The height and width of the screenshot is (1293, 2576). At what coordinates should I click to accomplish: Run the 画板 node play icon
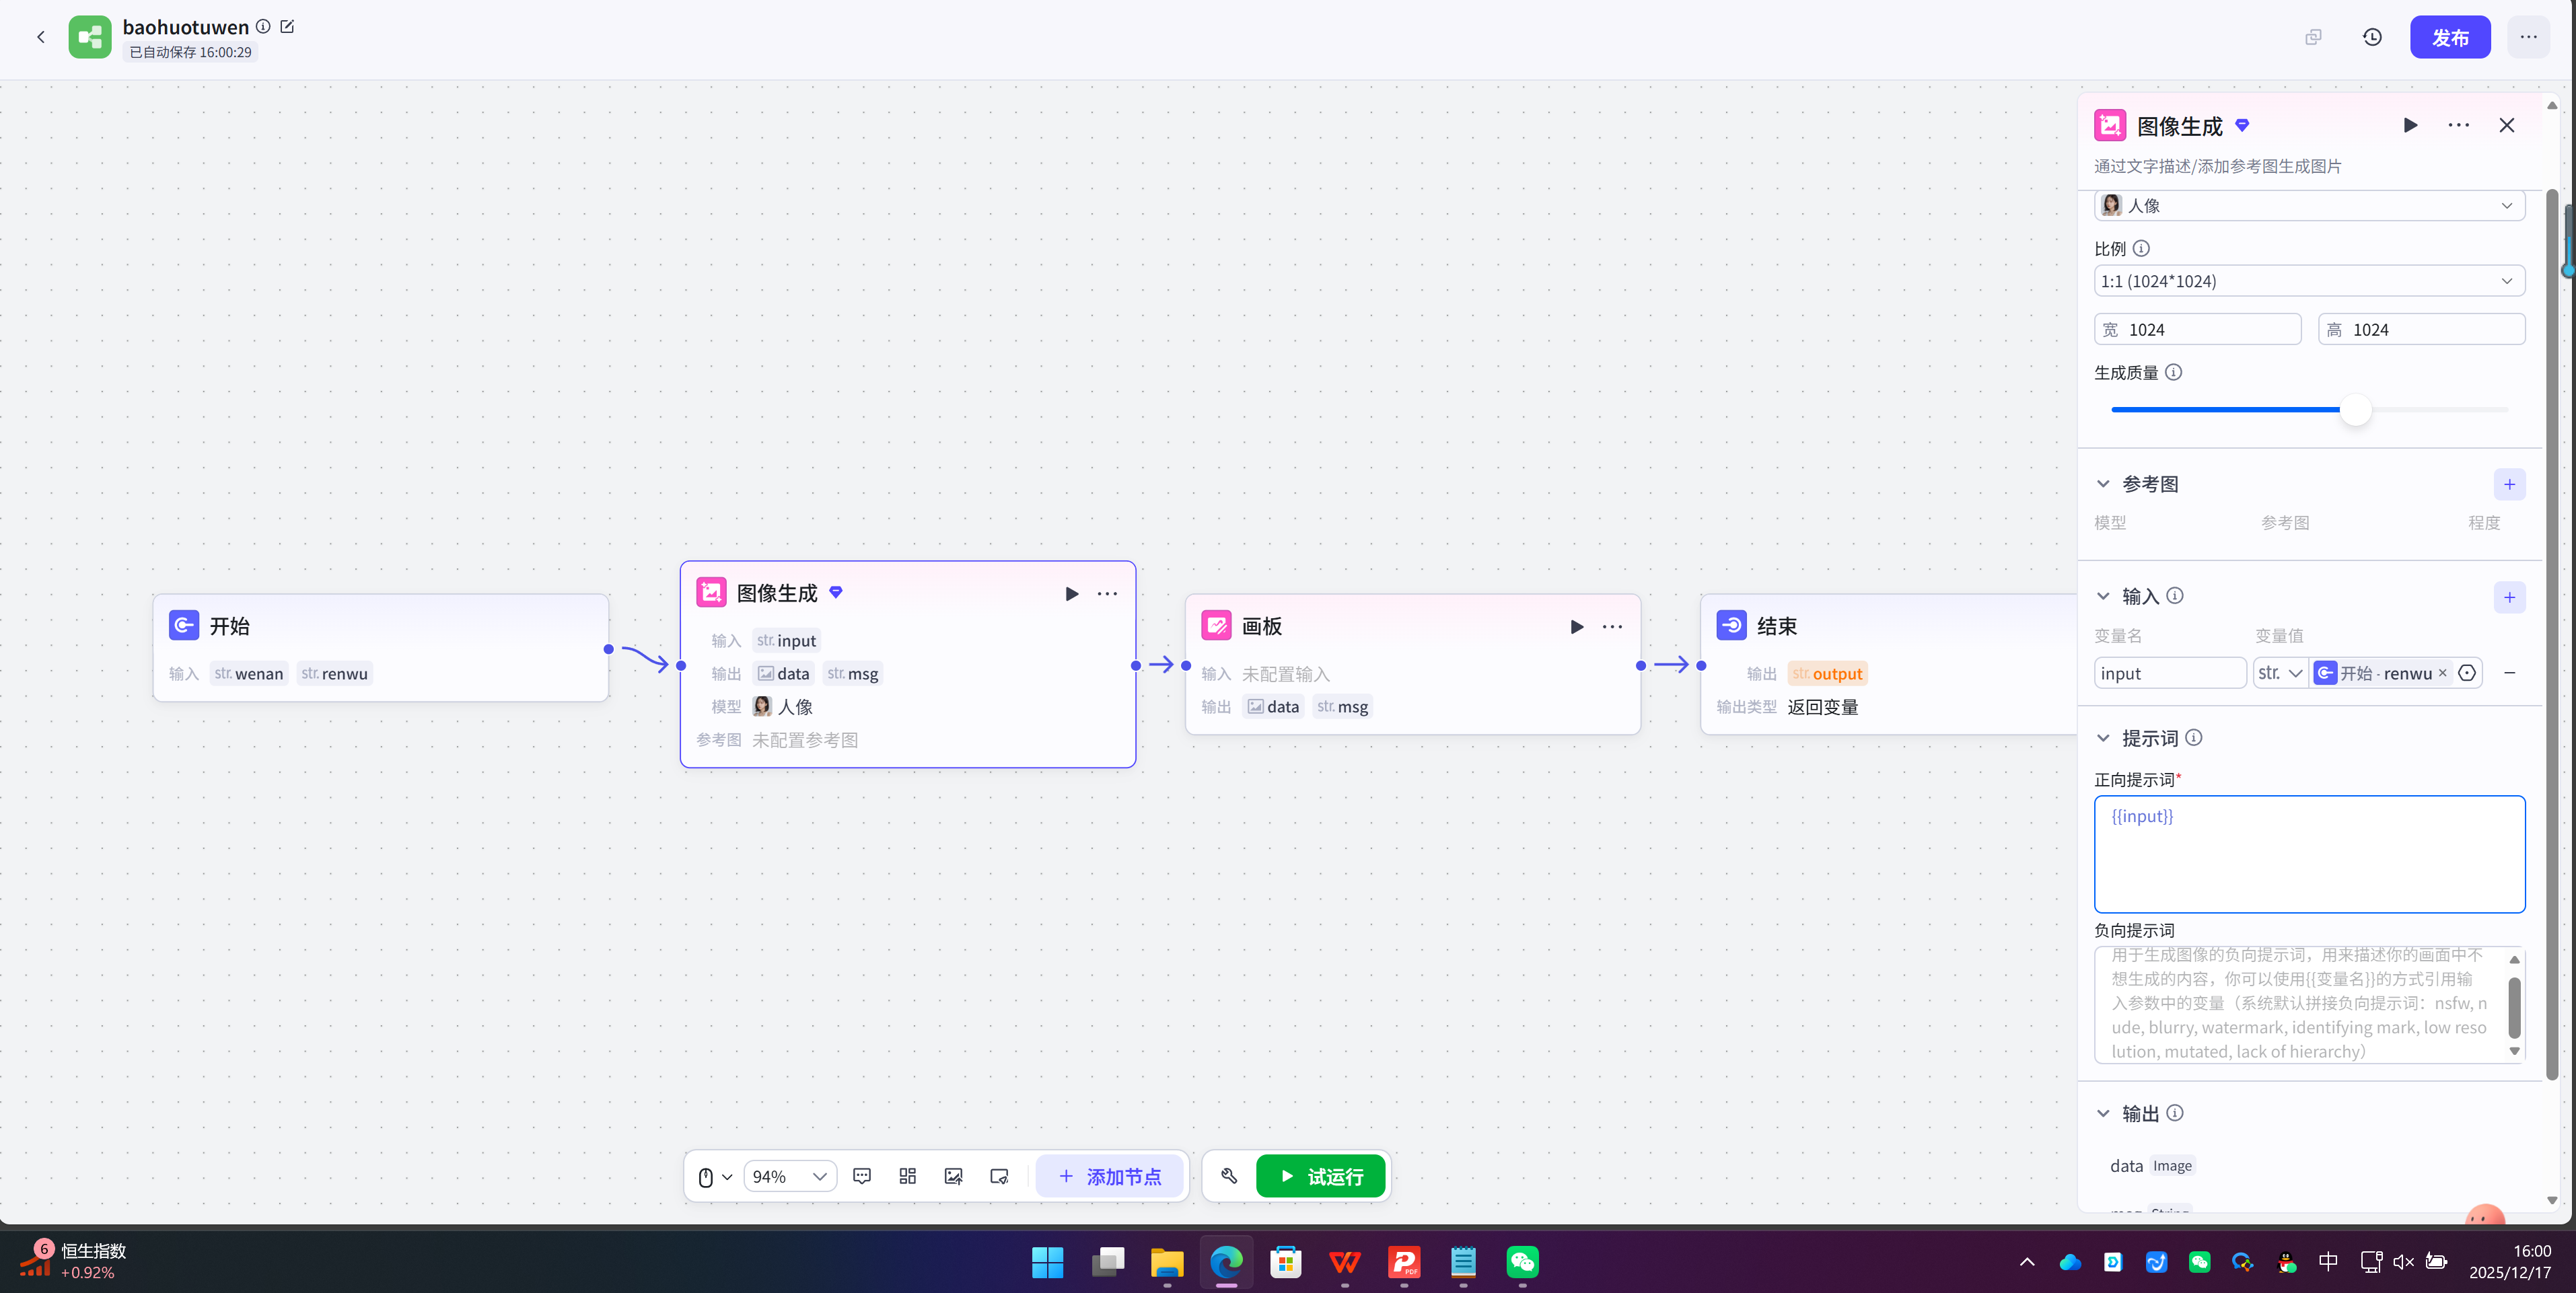[x=1576, y=626]
